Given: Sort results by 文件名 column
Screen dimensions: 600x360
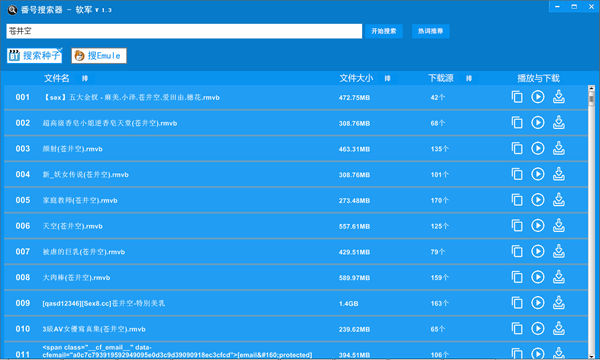Looking at the screenshot, I should (85, 78).
